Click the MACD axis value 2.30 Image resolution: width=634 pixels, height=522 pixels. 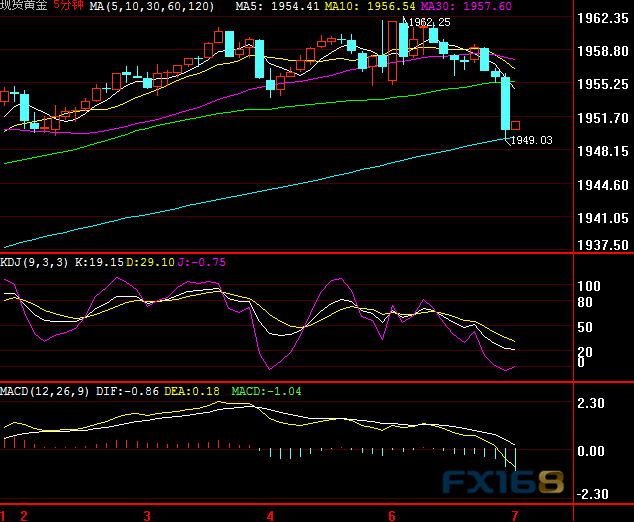click(591, 403)
